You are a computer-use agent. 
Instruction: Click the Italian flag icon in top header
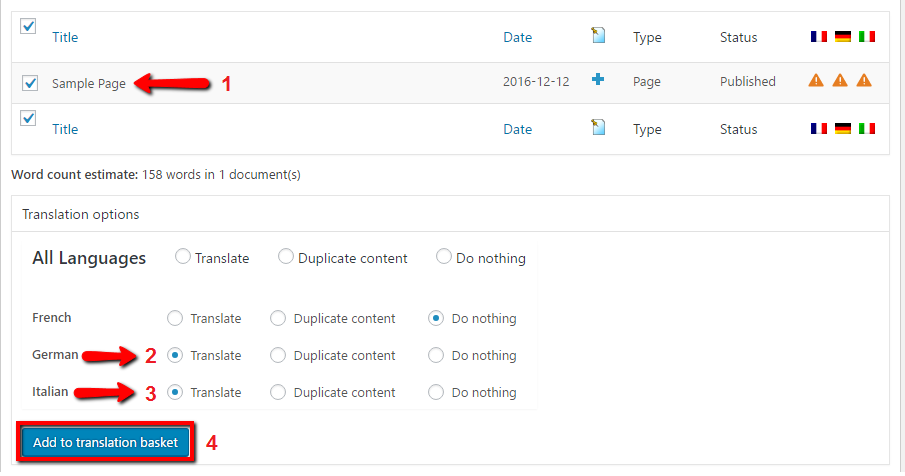(x=866, y=37)
